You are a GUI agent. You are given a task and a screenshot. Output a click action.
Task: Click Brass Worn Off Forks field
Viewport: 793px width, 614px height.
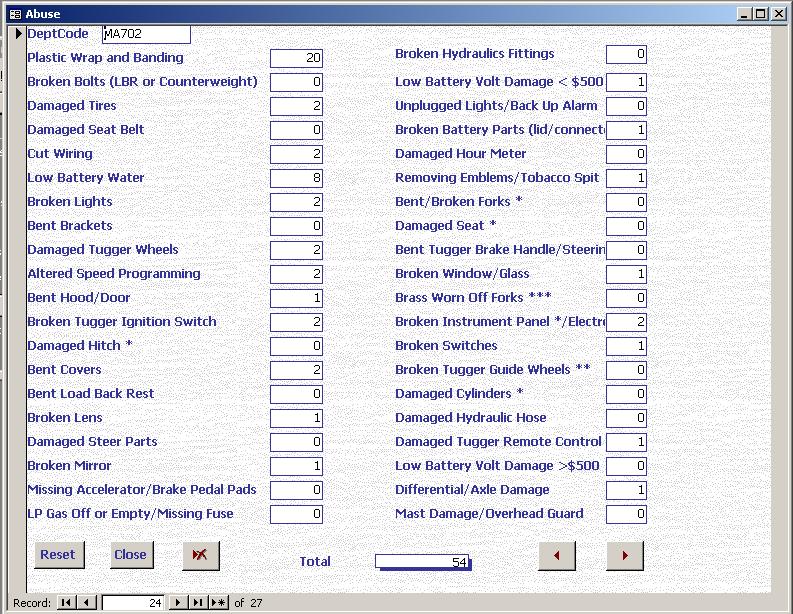coord(626,298)
